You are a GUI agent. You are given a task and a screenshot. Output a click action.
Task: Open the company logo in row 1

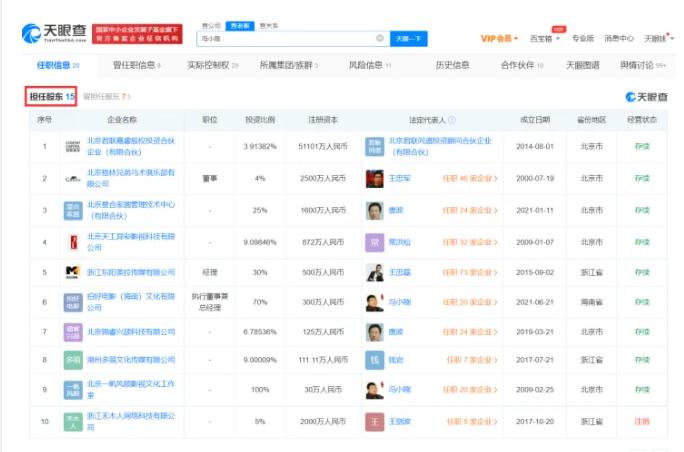73,146
